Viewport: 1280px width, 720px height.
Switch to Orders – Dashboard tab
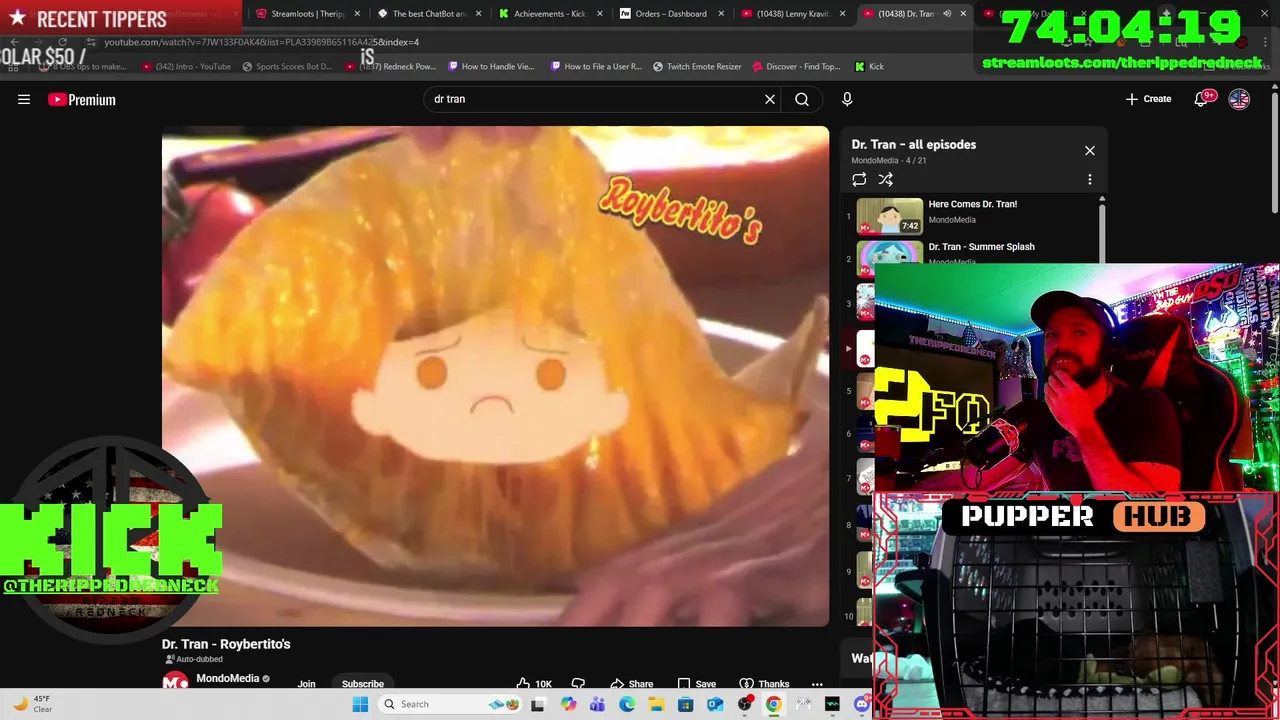[670, 14]
